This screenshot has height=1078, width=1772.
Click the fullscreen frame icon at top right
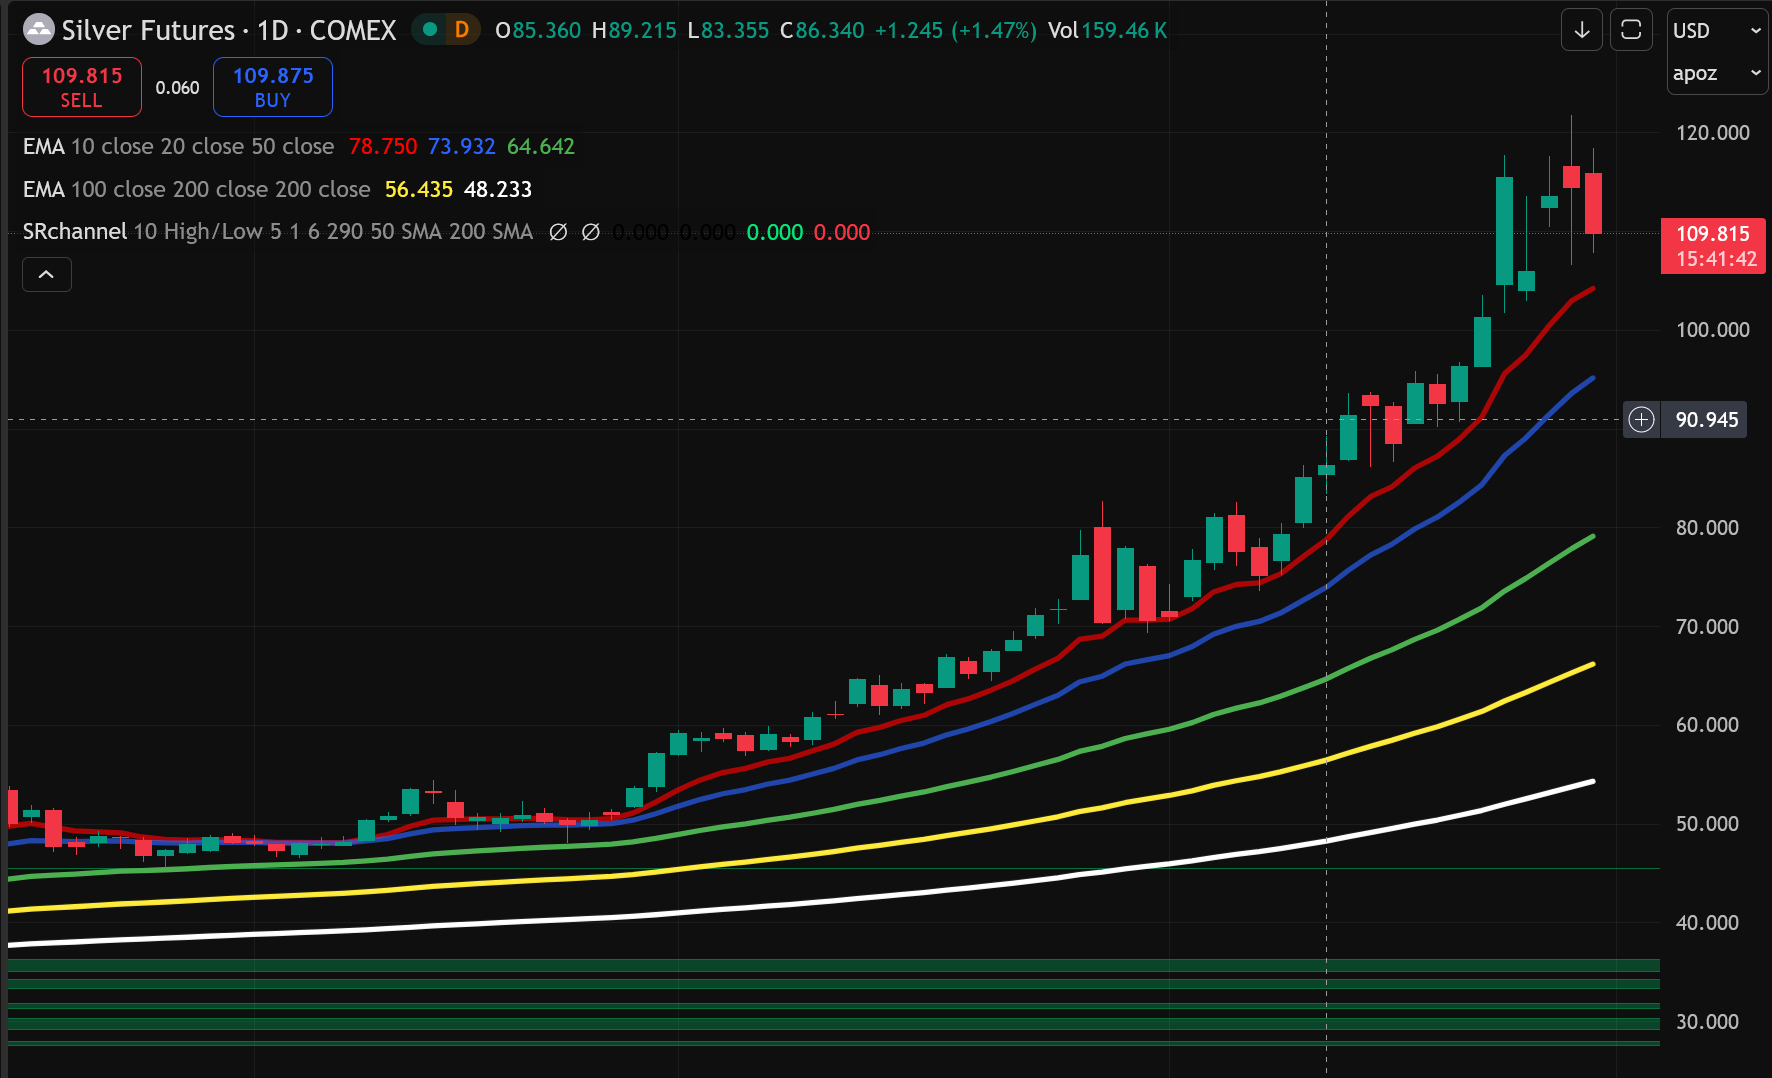pos(1630,30)
